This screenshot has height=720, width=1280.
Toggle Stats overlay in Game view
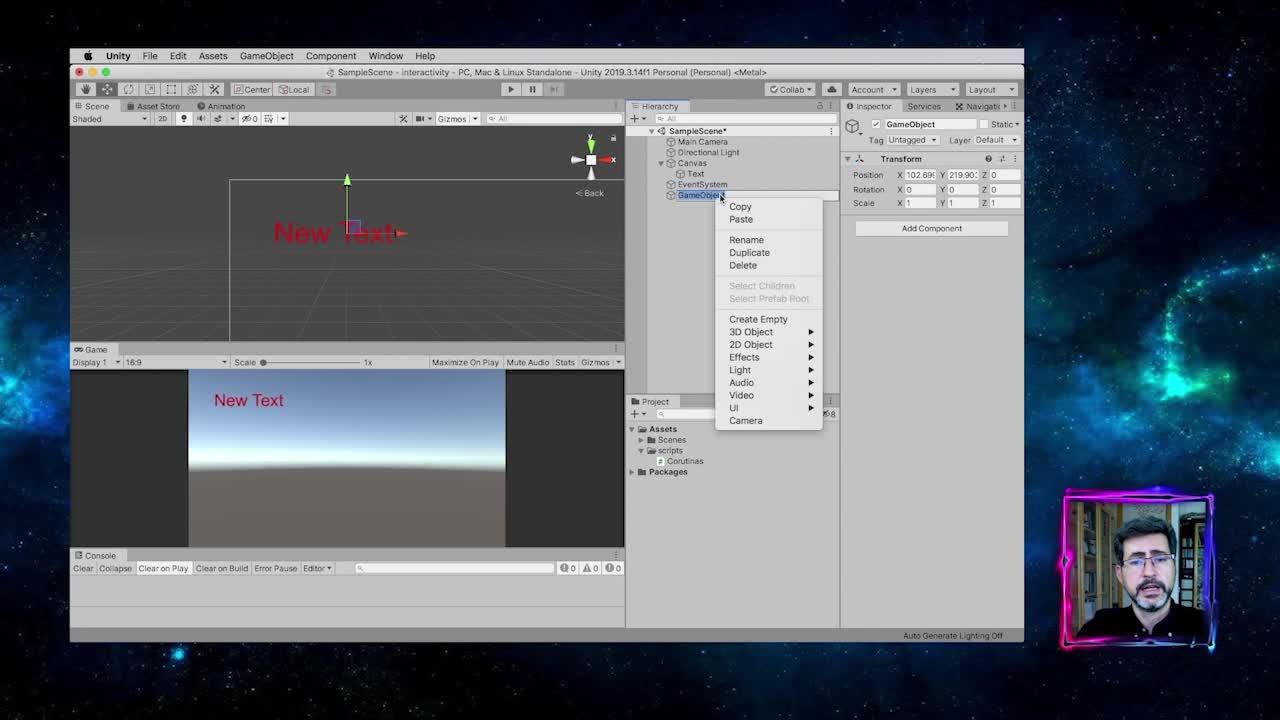(565, 362)
